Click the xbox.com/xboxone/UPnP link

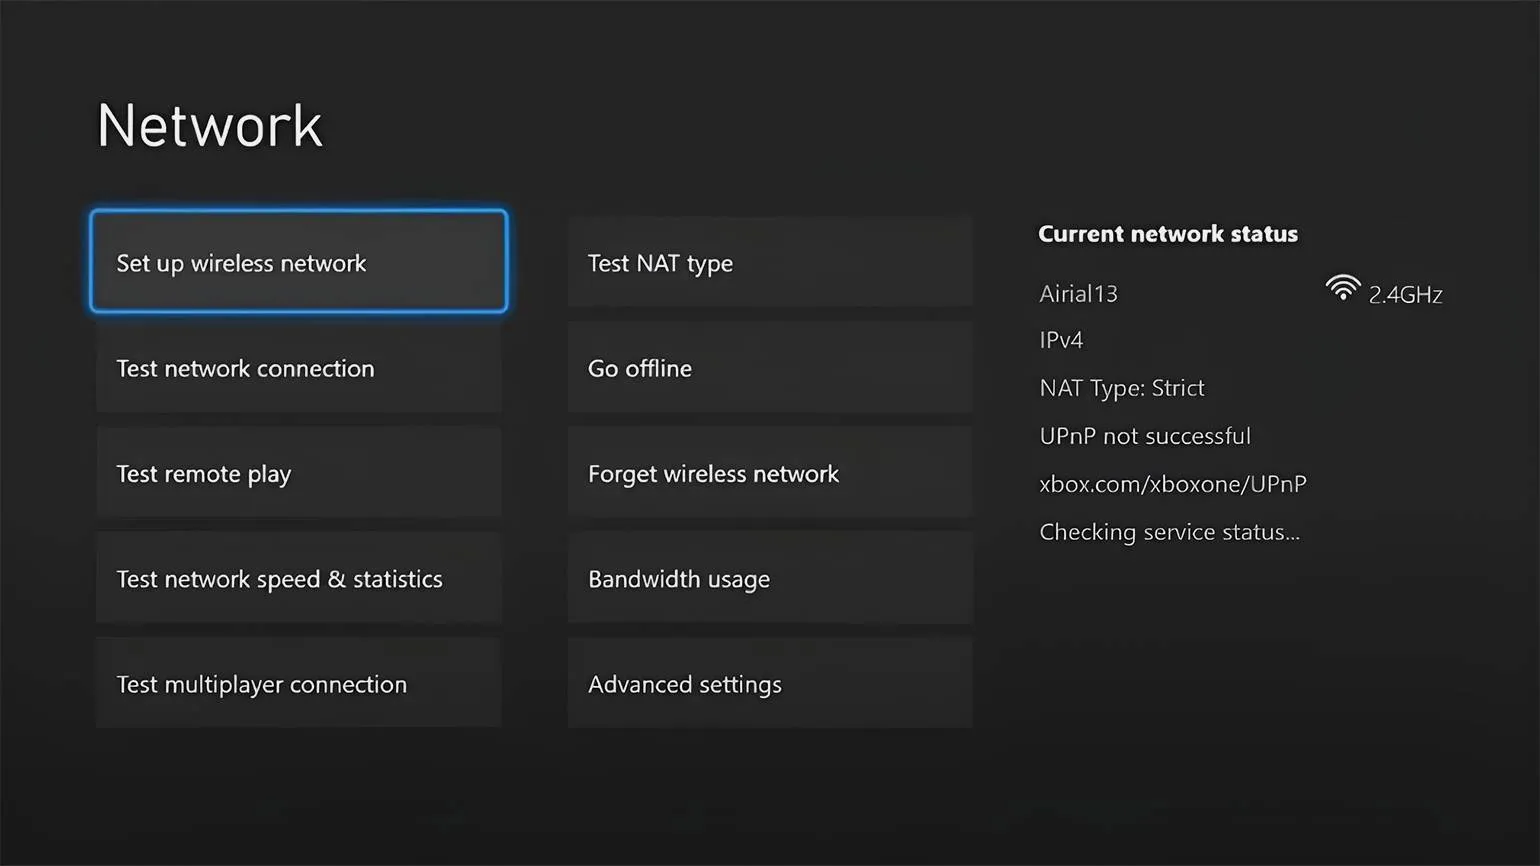coord(1172,484)
